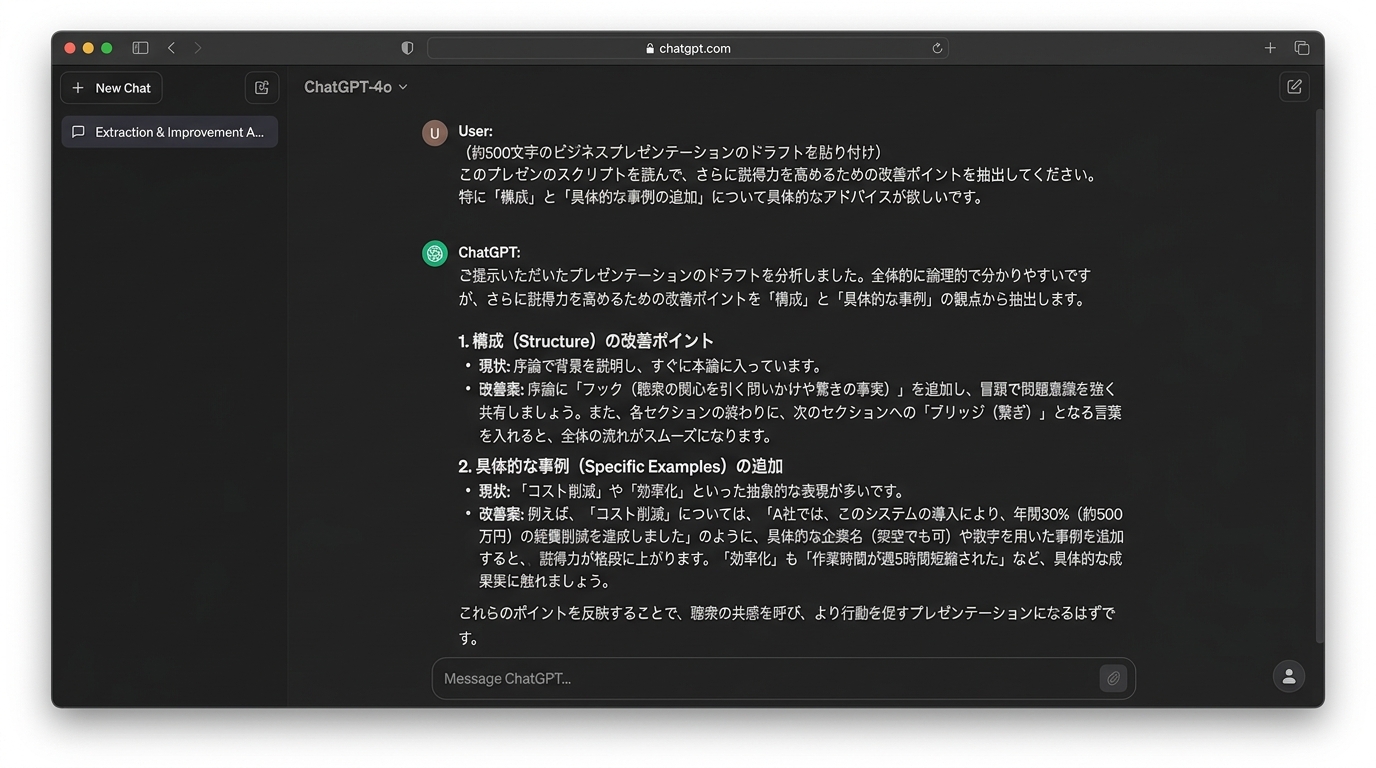This screenshot has height=768, width=1376.
Task: Open the user profile icon at bottom right
Action: pos(1289,677)
